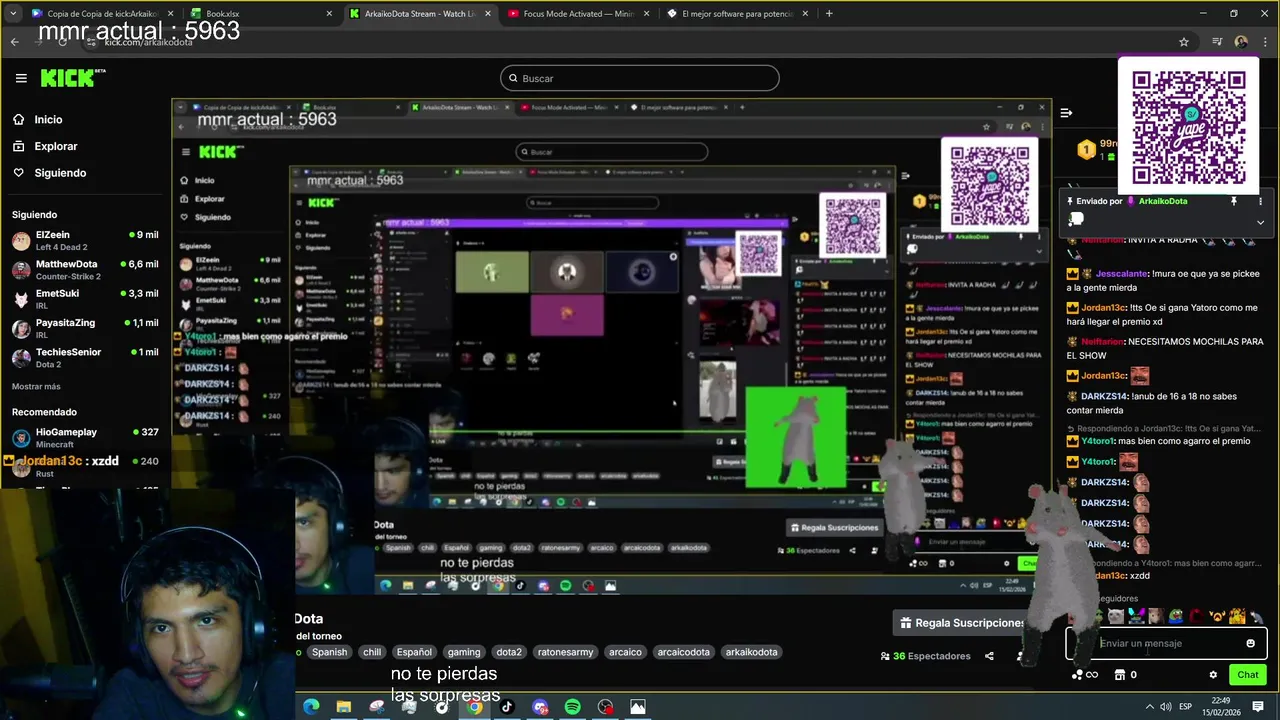Viewport: 1280px width, 720px height.
Task: Unpin the pinned chat message
Action: (x=1233, y=201)
